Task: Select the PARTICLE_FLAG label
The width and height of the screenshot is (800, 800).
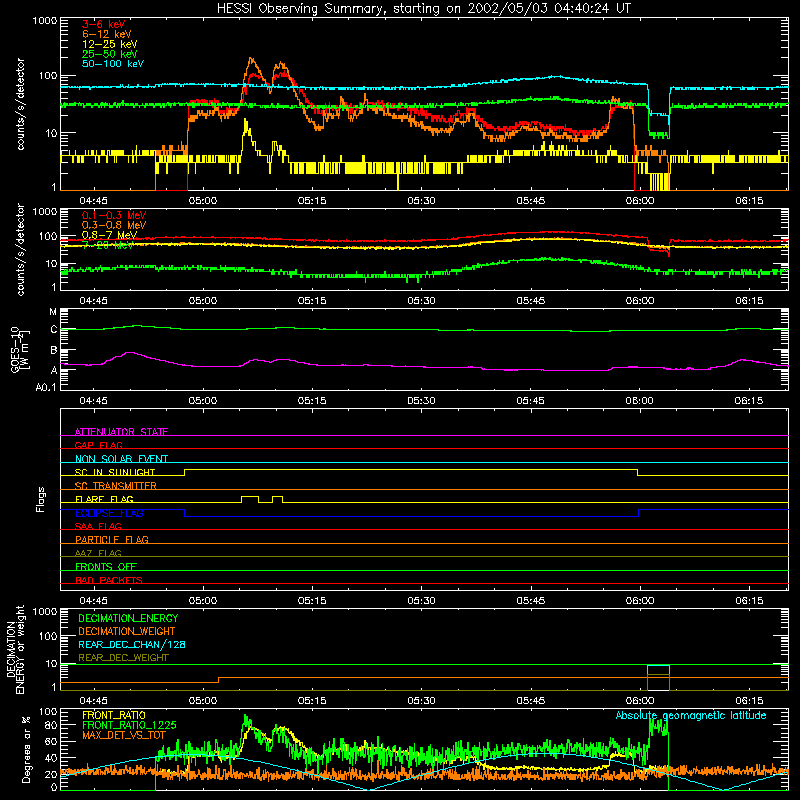Action: click(112, 539)
